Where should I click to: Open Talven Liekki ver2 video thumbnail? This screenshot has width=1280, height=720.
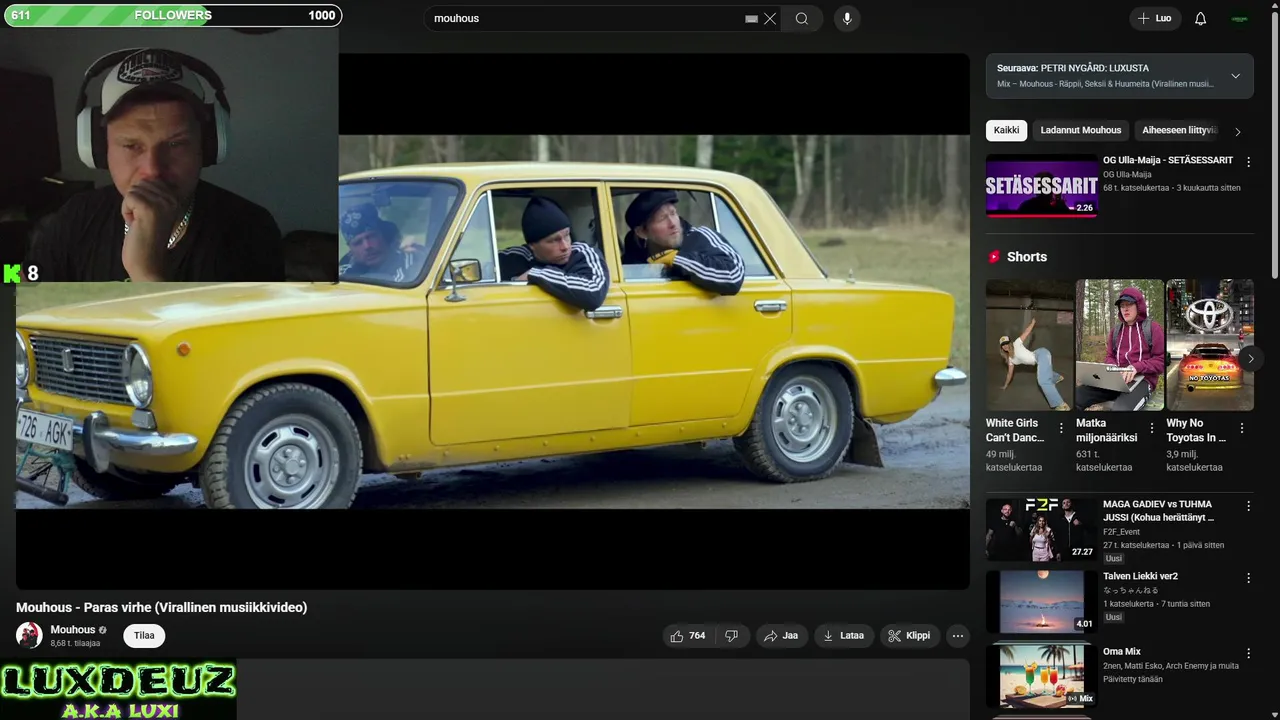1041,602
